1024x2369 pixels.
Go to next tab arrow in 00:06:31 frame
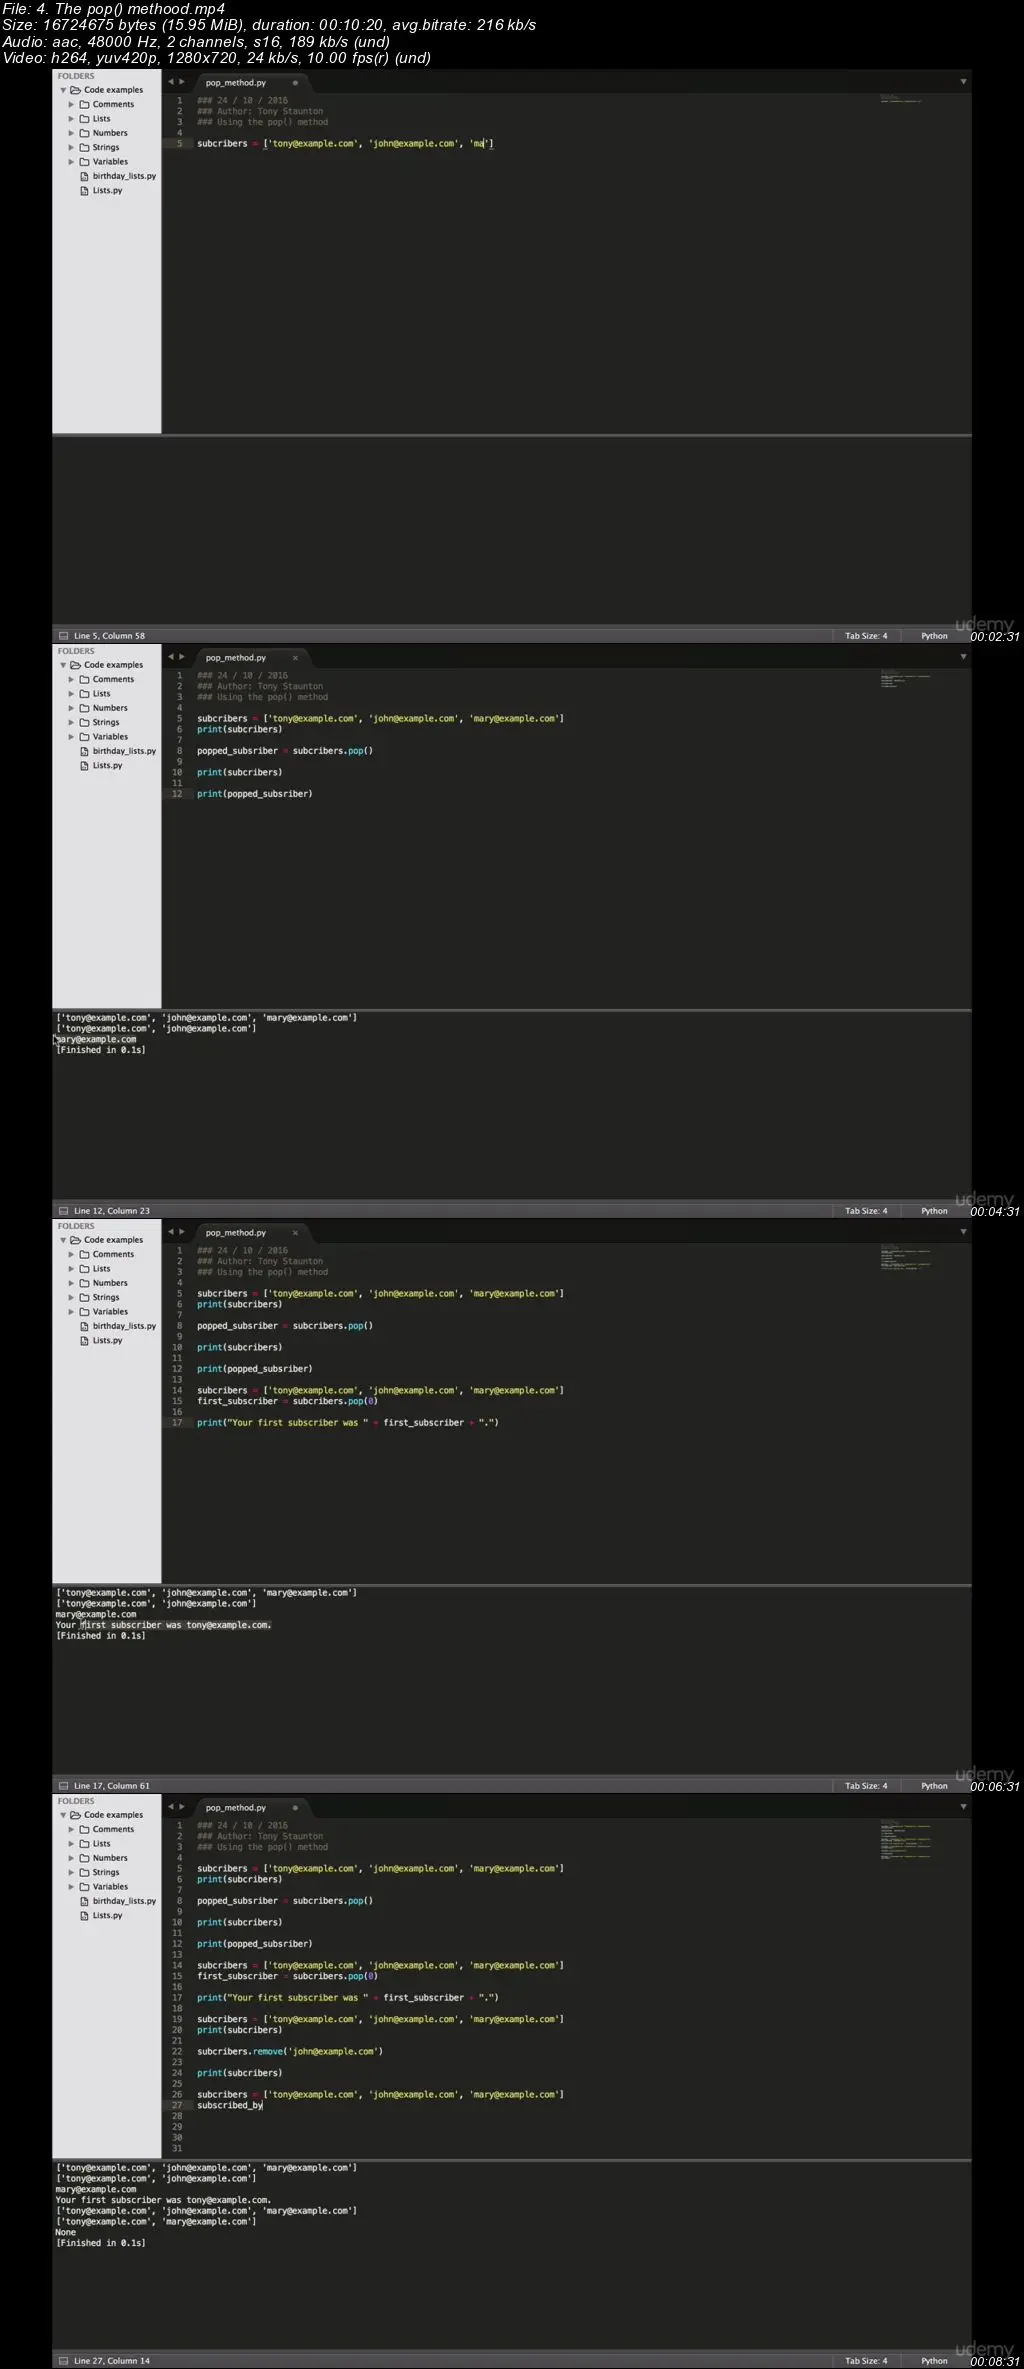[x=182, y=1232]
